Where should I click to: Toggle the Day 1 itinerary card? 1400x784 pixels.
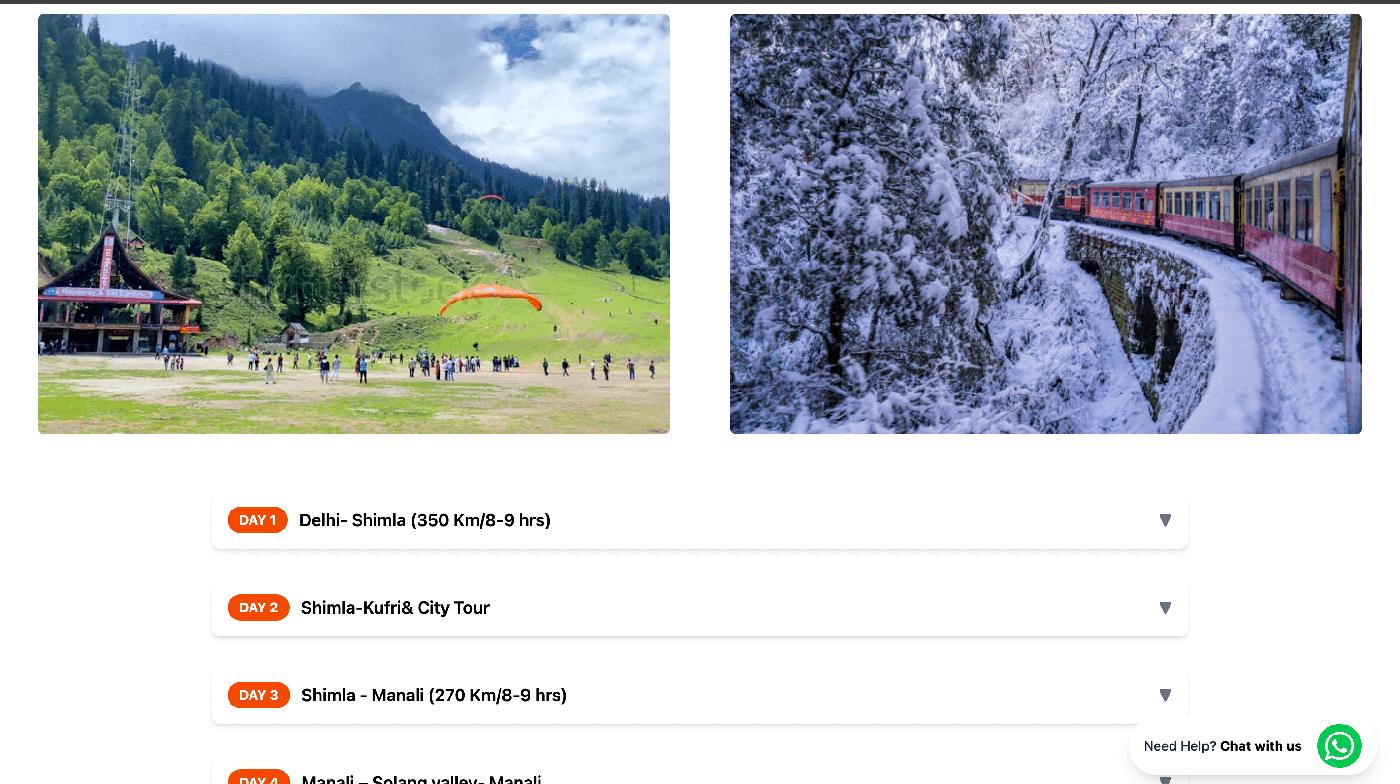700,520
